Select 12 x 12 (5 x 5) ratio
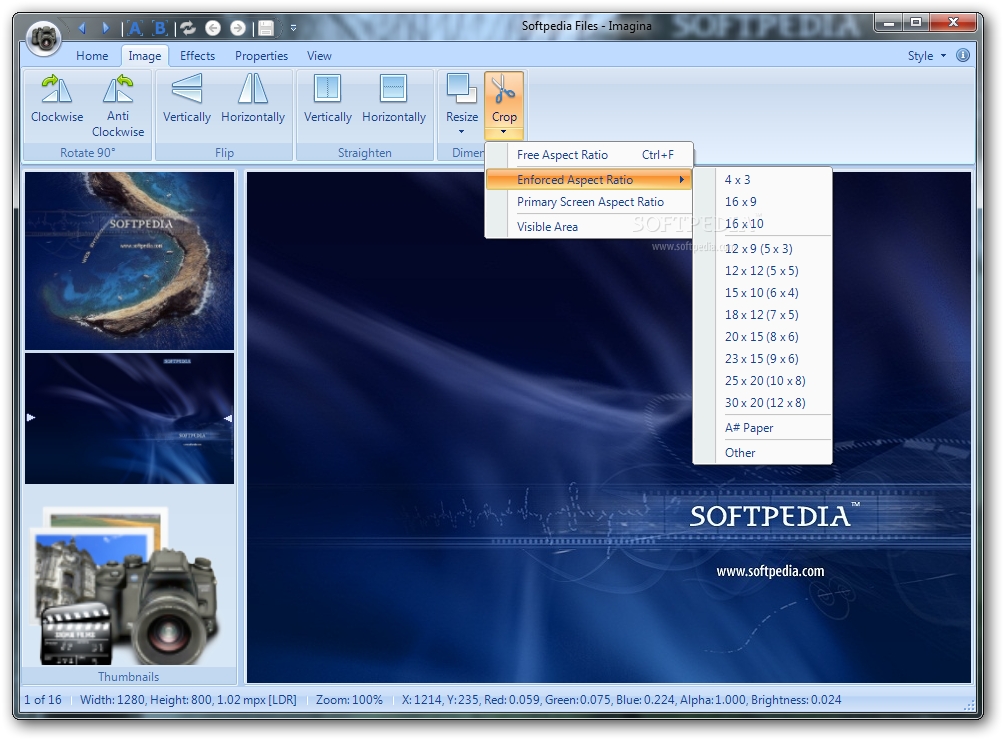 click(x=763, y=271)
